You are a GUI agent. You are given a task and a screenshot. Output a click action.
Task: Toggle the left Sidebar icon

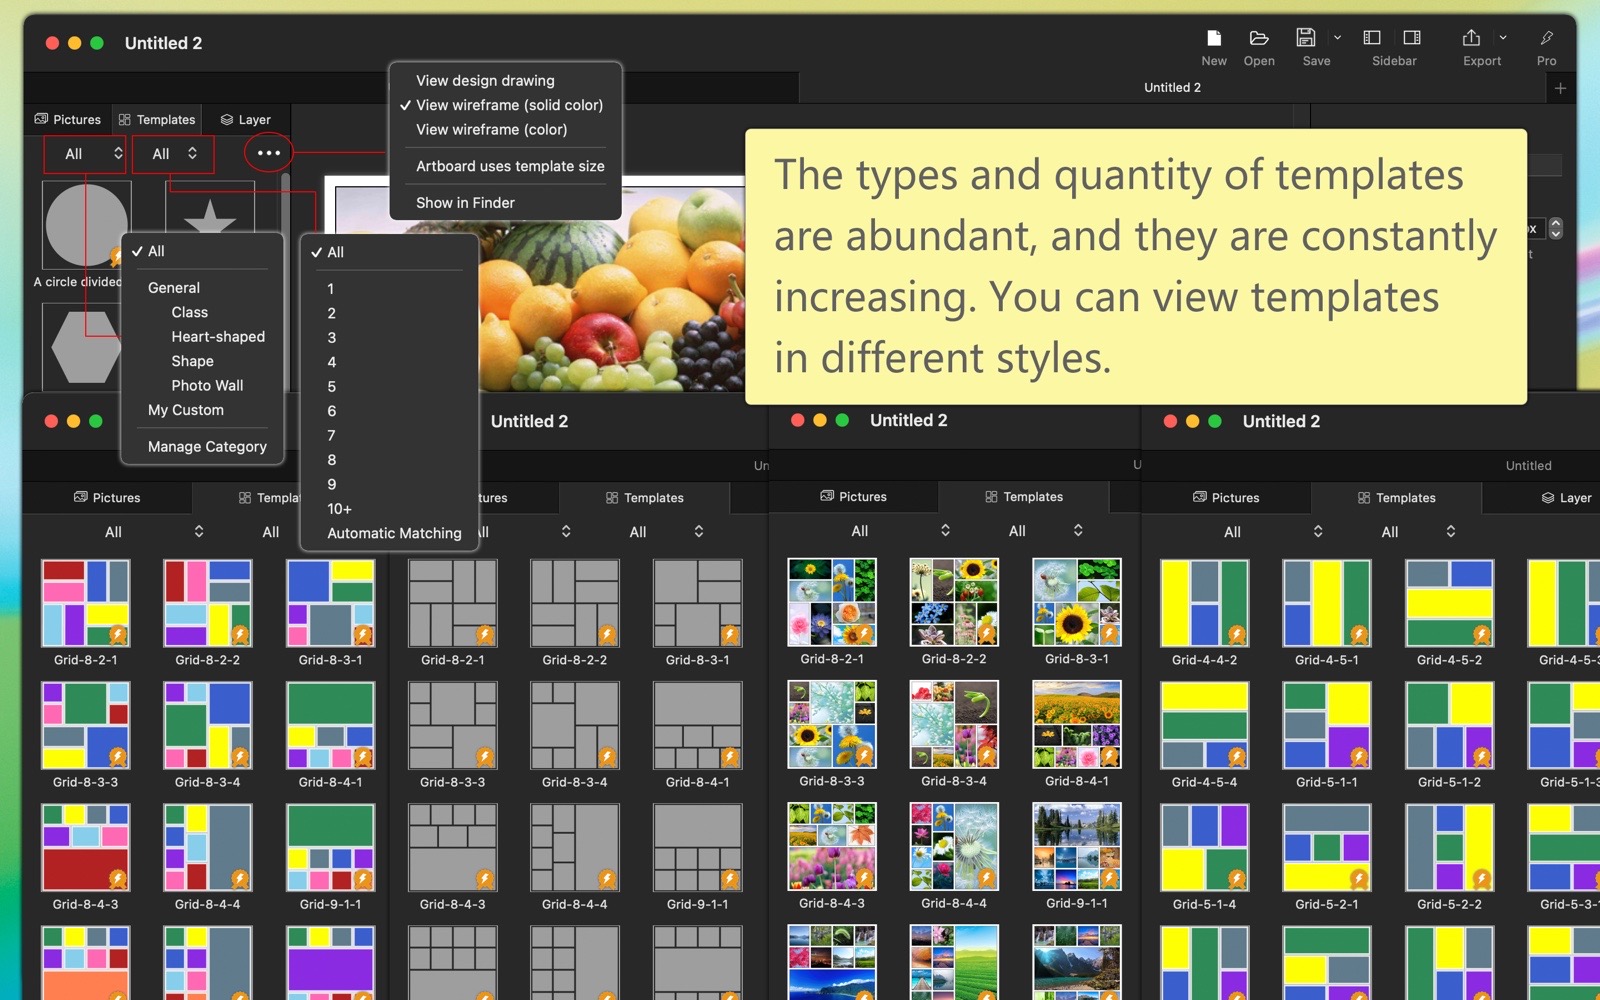coord(1372,39)
